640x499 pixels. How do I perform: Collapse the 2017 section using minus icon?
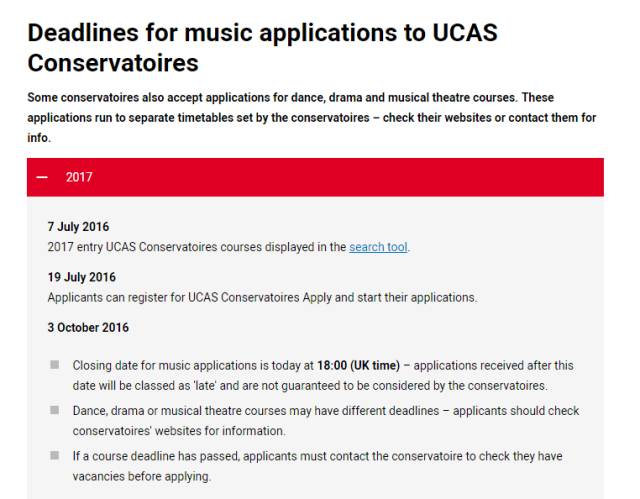point(42,177)
